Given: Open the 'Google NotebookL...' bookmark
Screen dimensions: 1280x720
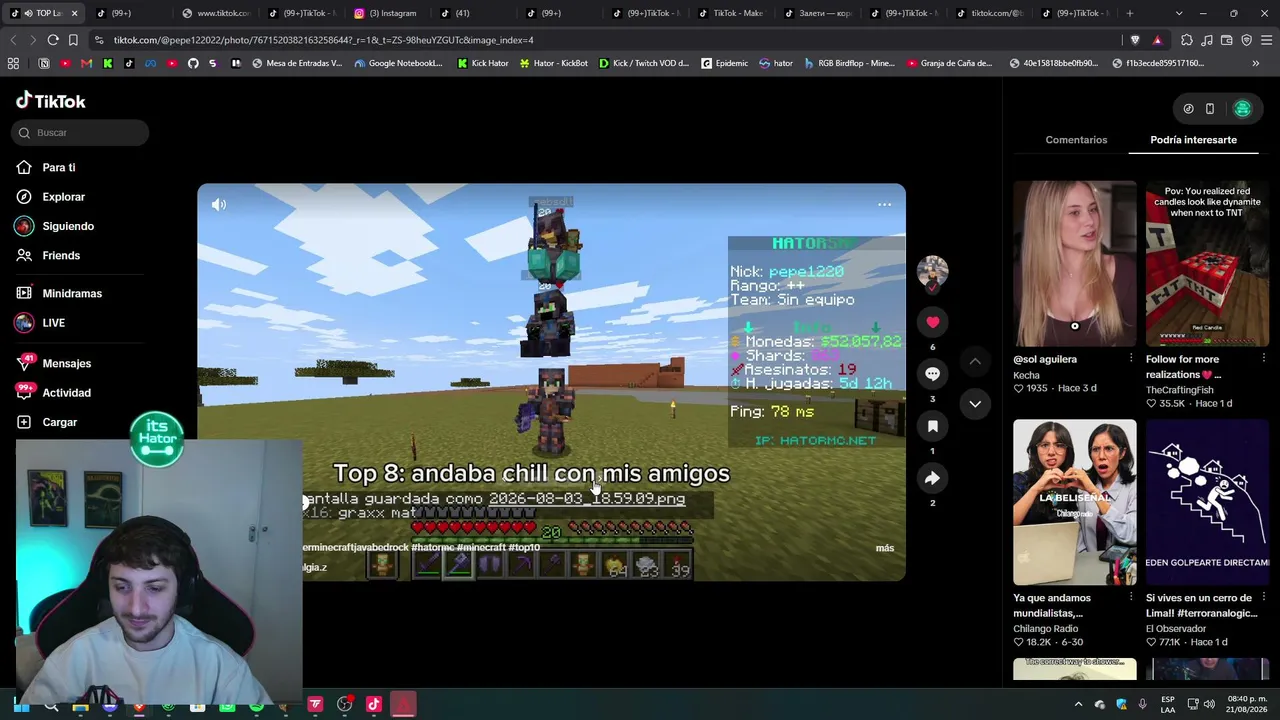Looking at the screenshot, I should tap(398, 63).
